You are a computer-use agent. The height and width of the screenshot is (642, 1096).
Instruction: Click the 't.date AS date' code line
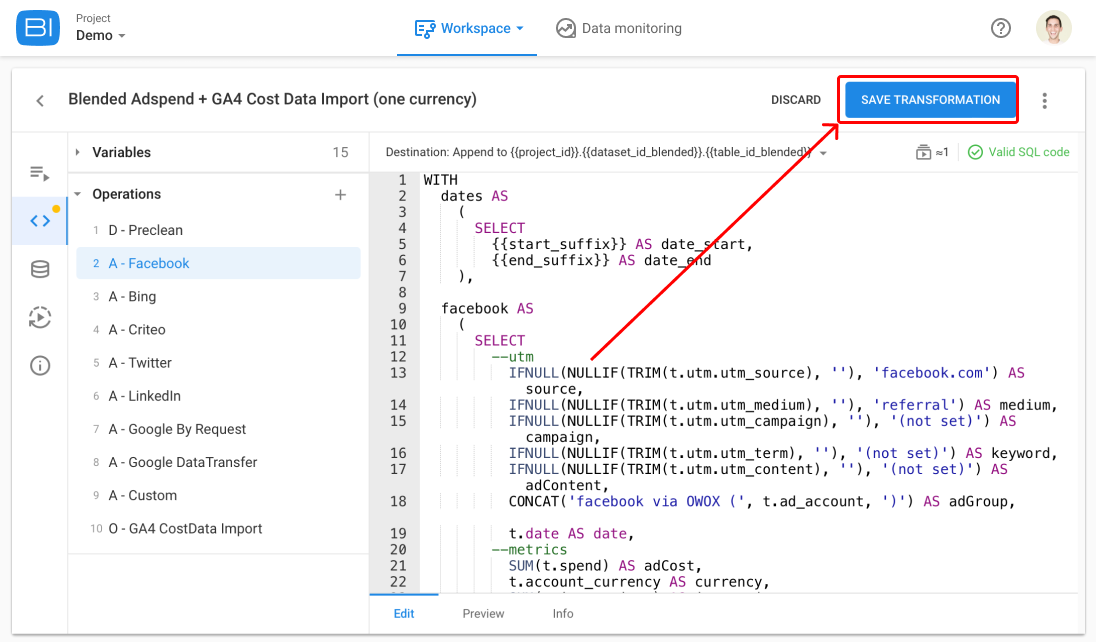[571, 534]
